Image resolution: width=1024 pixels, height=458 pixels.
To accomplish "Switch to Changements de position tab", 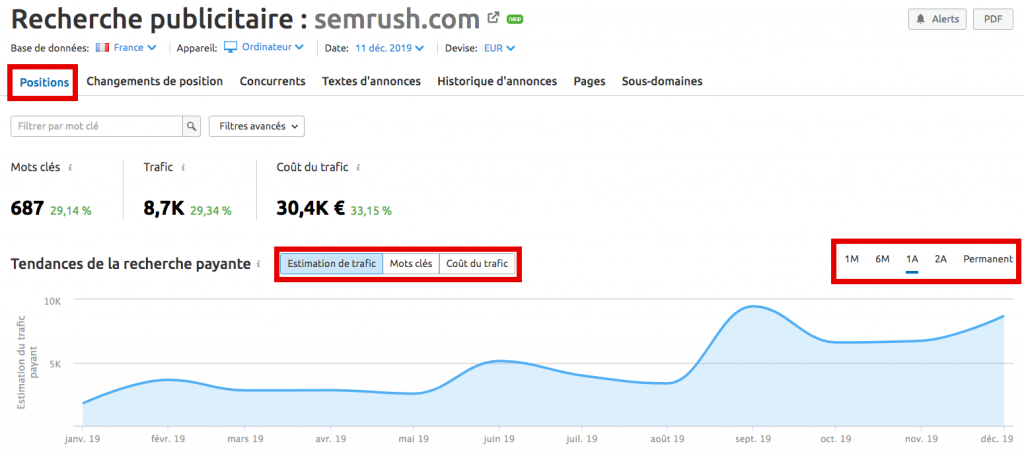I will [155, 82].
